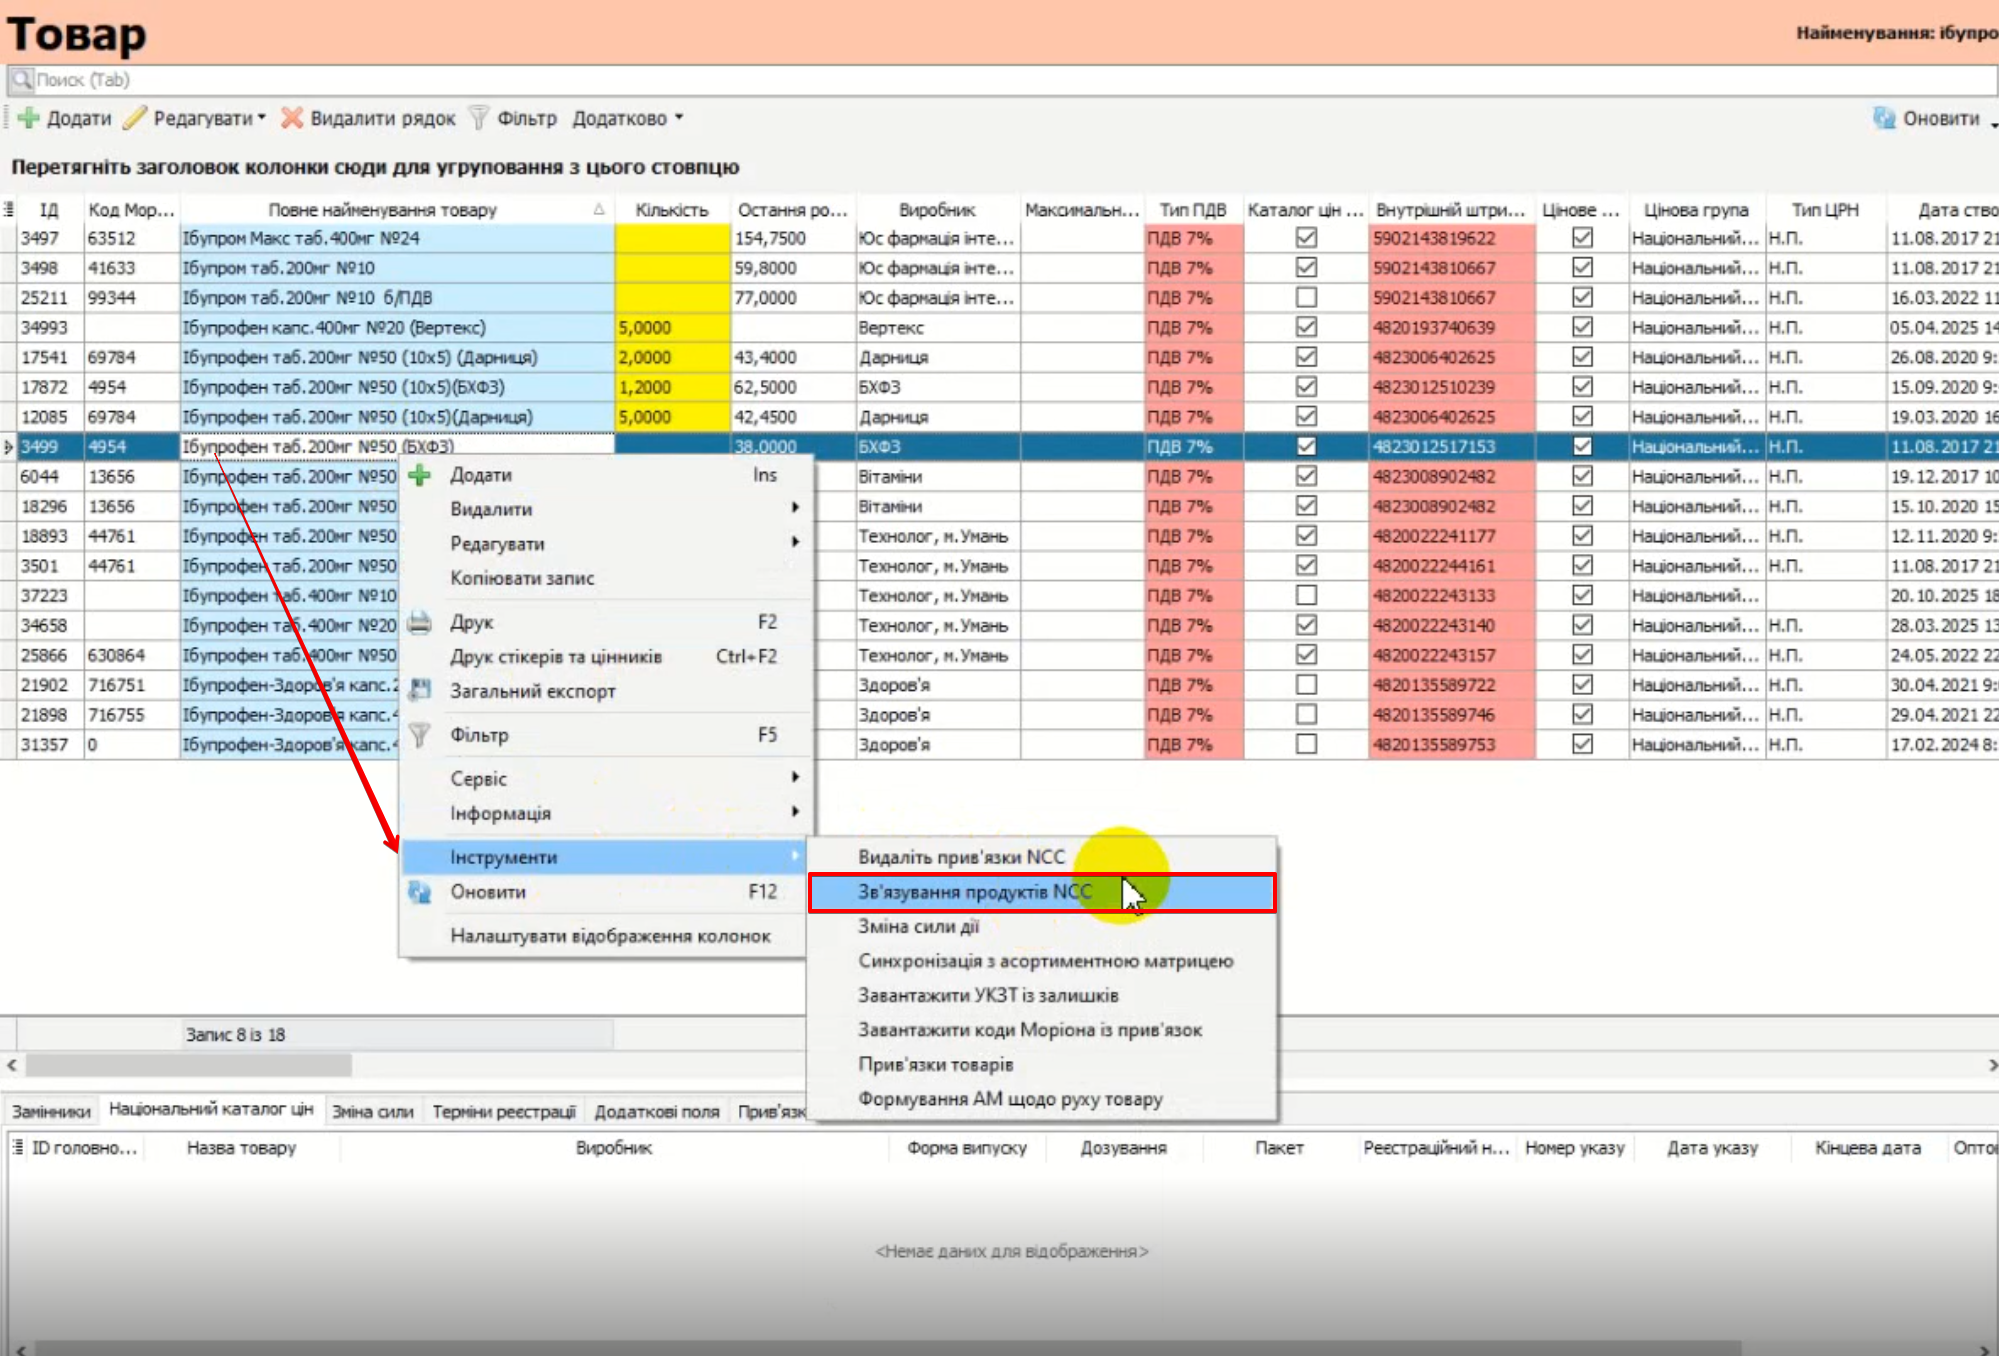
Task: Click the Загальний експорт icon in context menu
Action: pyautogui.click(x=420, y=691)
